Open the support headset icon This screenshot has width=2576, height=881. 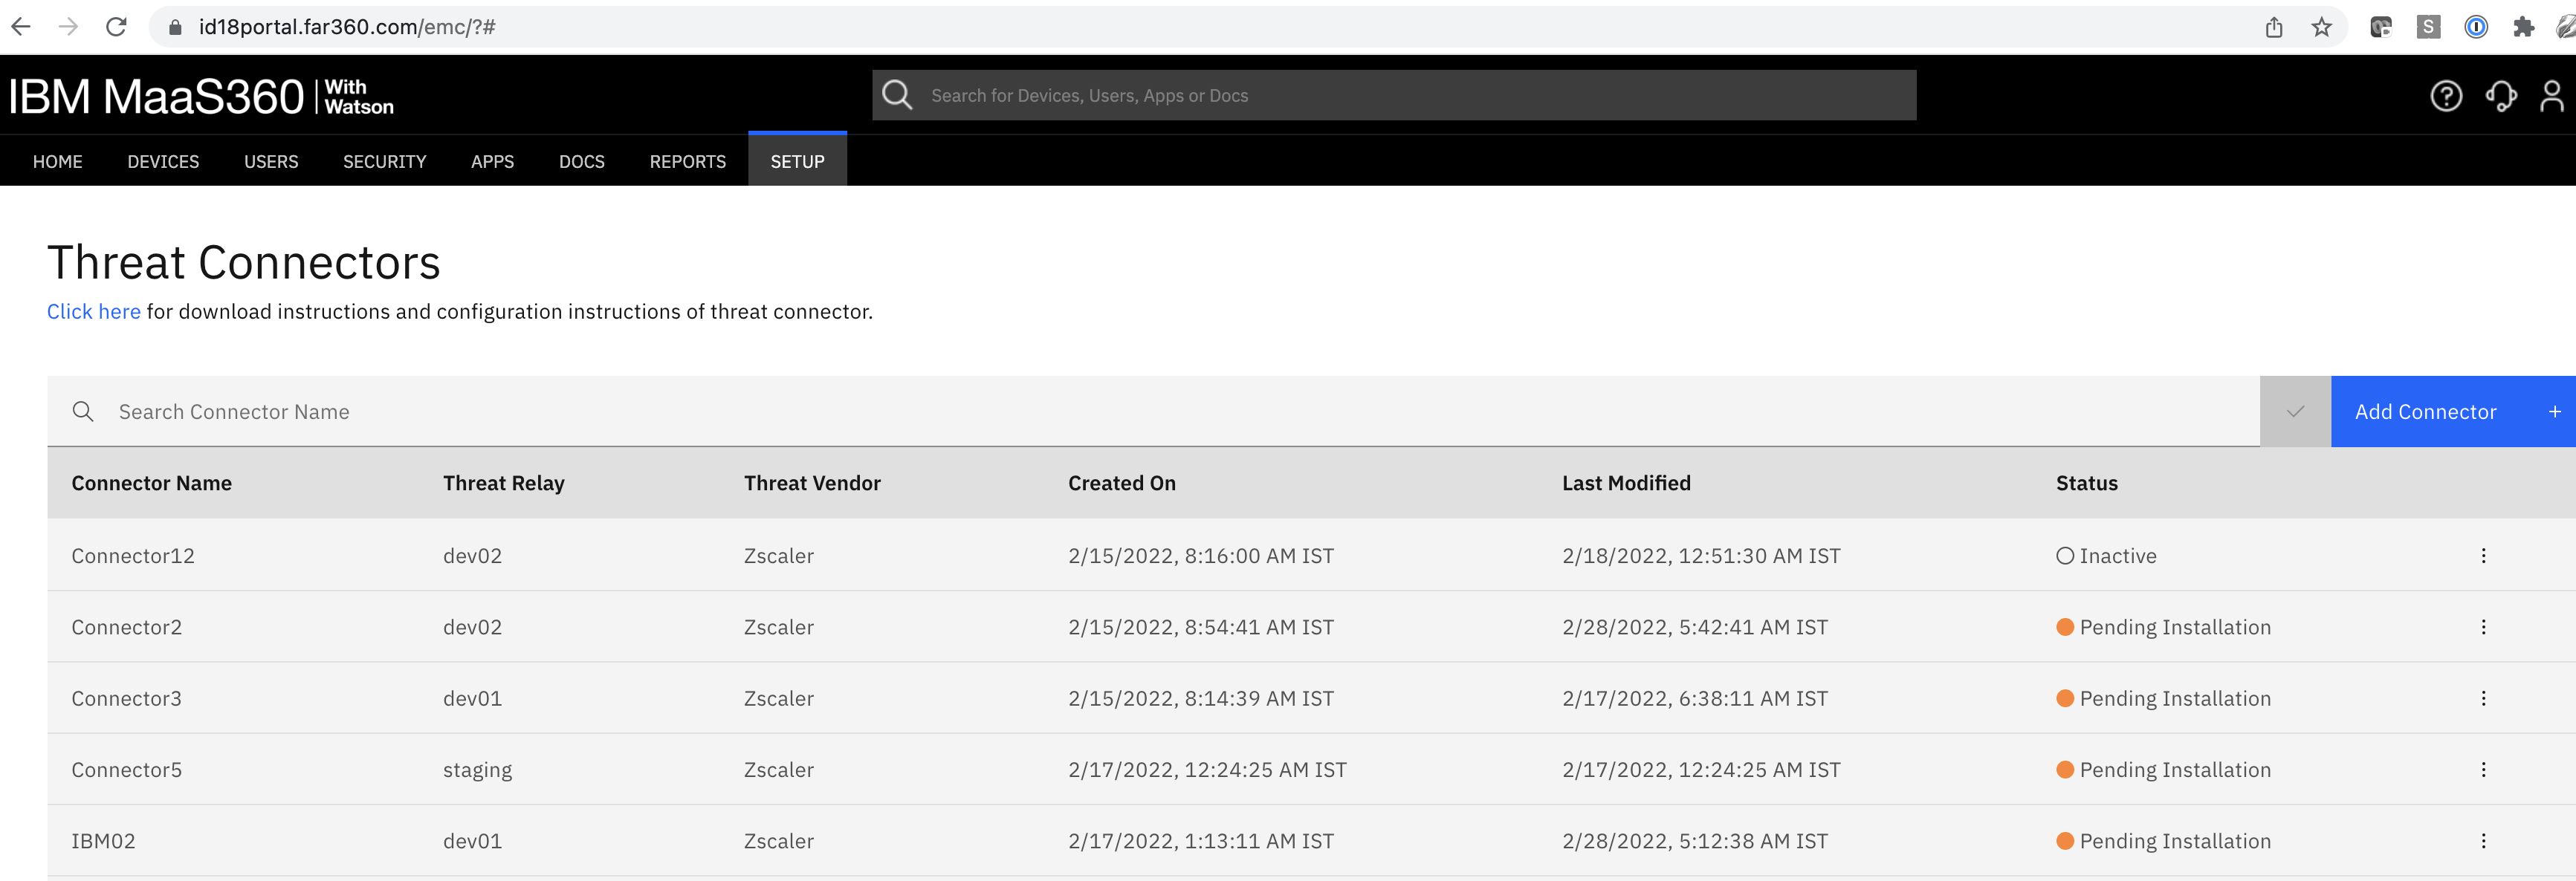click(x=2501, y=96)
